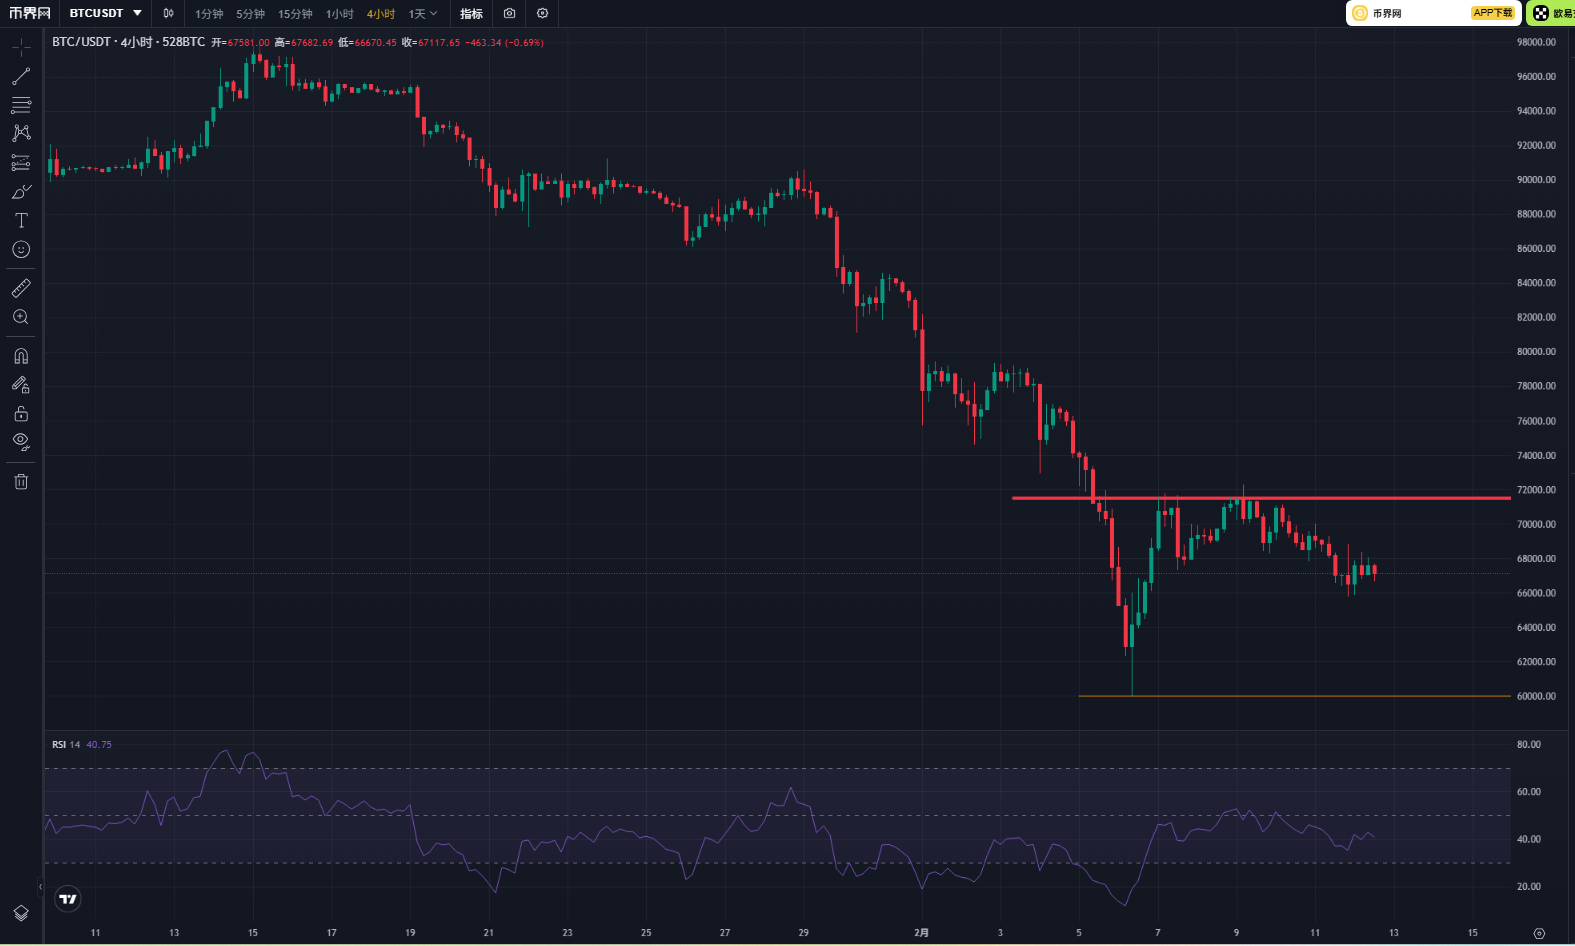
Task: Expand the 1天 timeframe dropdown
Action: click(423, 14)
